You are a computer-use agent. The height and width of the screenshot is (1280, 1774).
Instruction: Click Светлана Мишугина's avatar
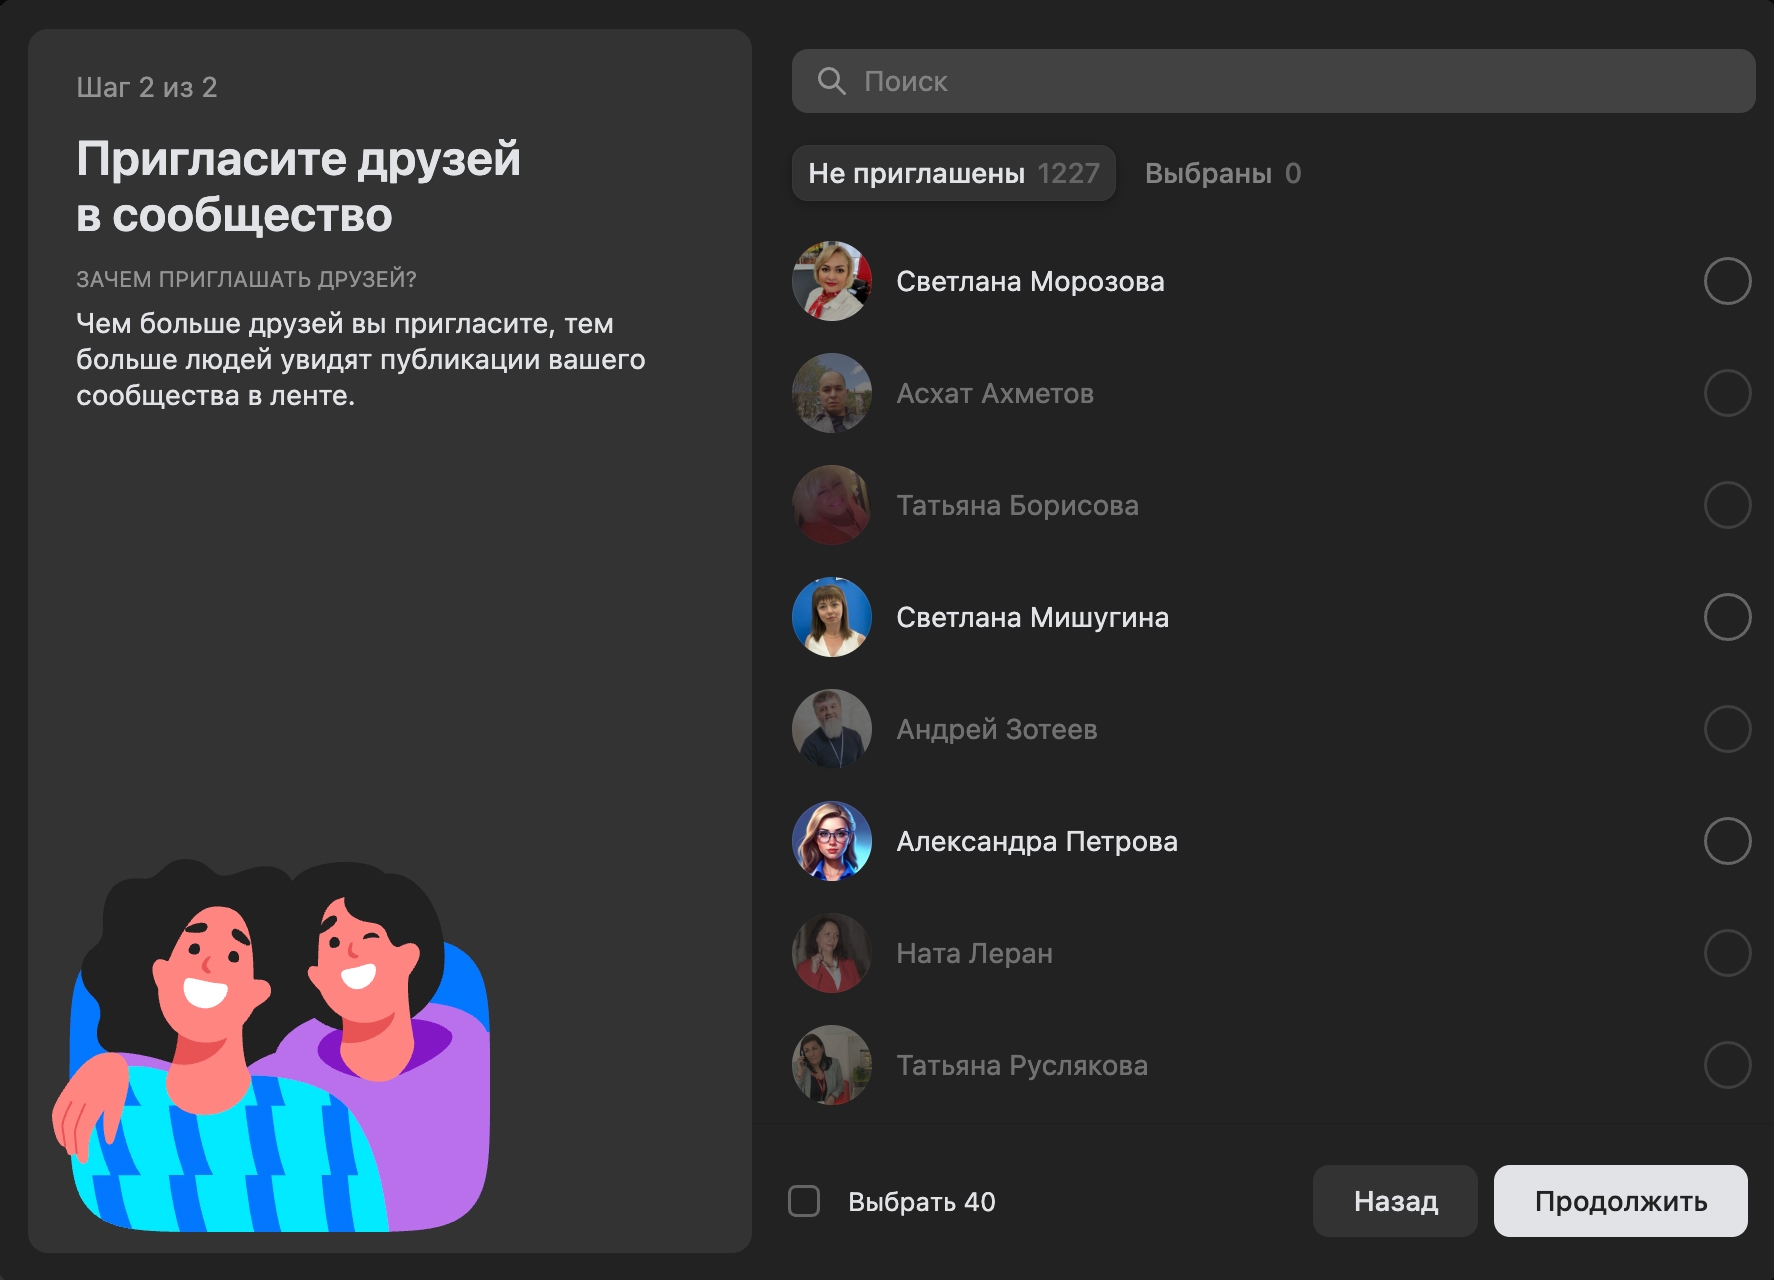click(x=832, y=617)
